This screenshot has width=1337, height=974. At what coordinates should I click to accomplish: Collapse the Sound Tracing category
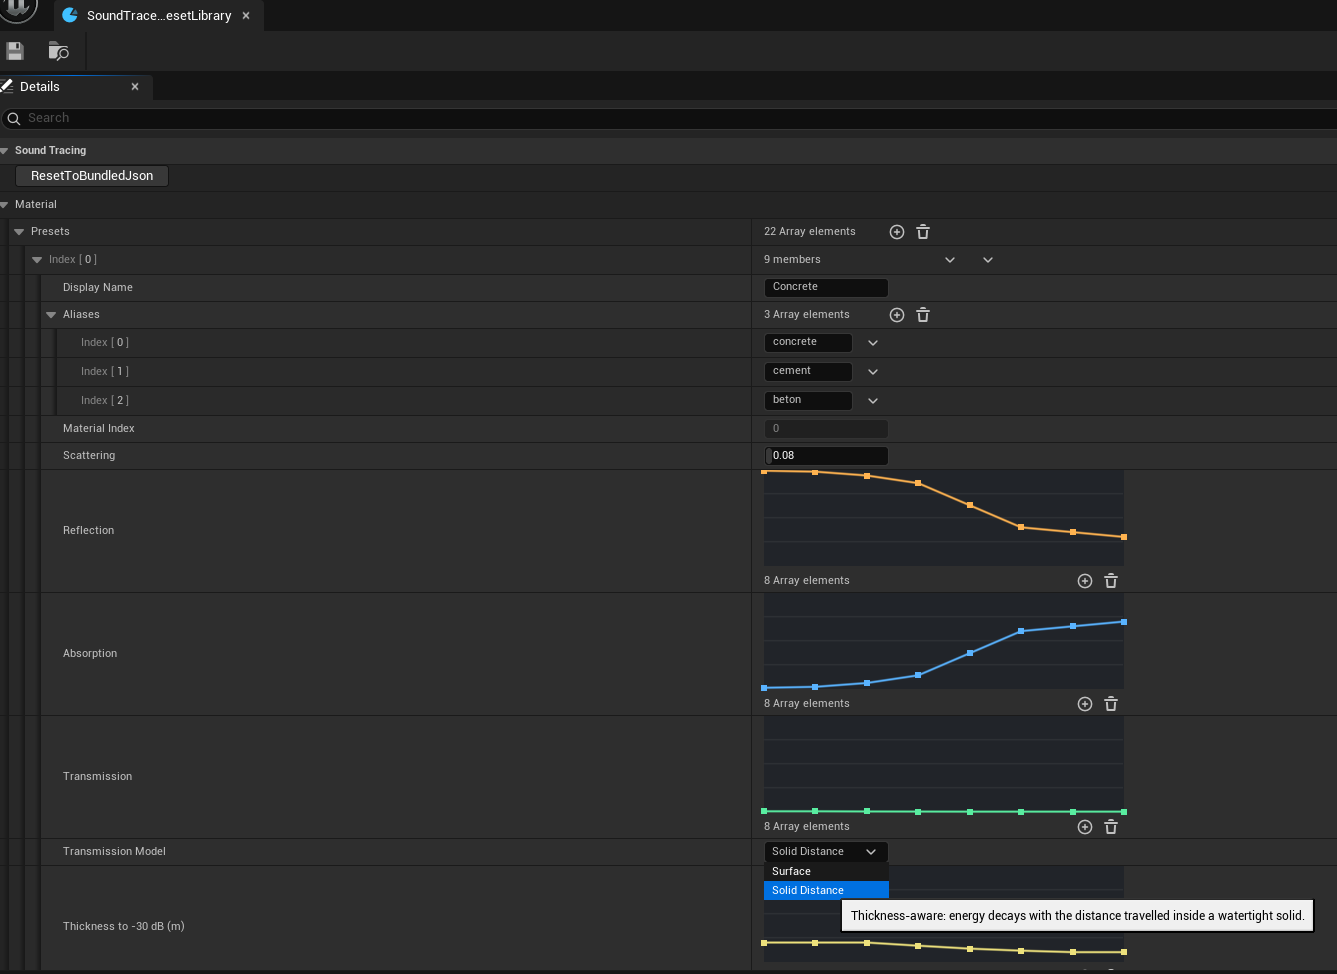[5, 151]
